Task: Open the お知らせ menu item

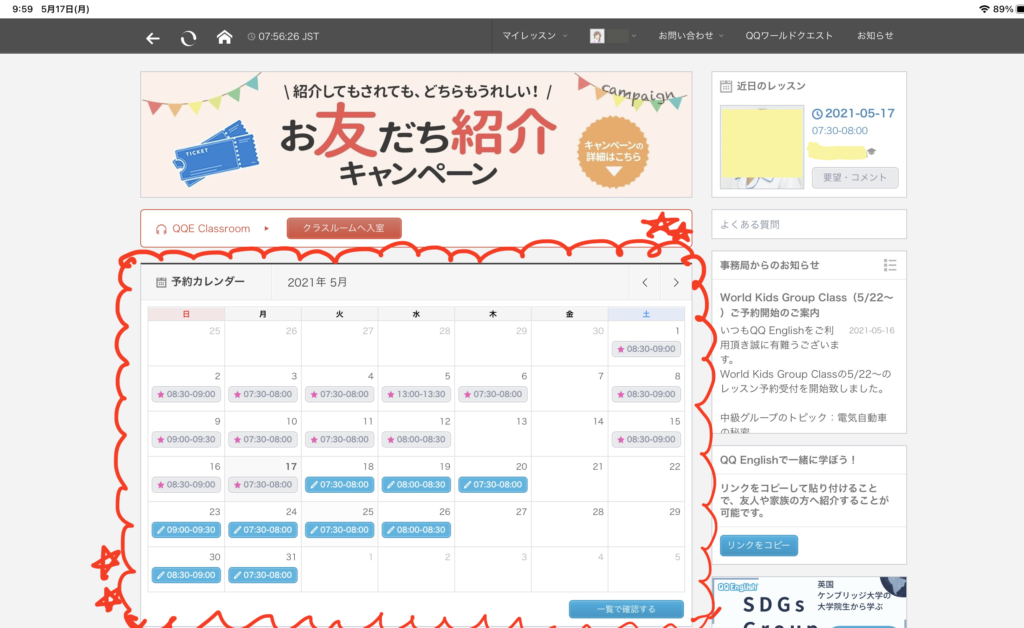Action: tap(875, 36)
